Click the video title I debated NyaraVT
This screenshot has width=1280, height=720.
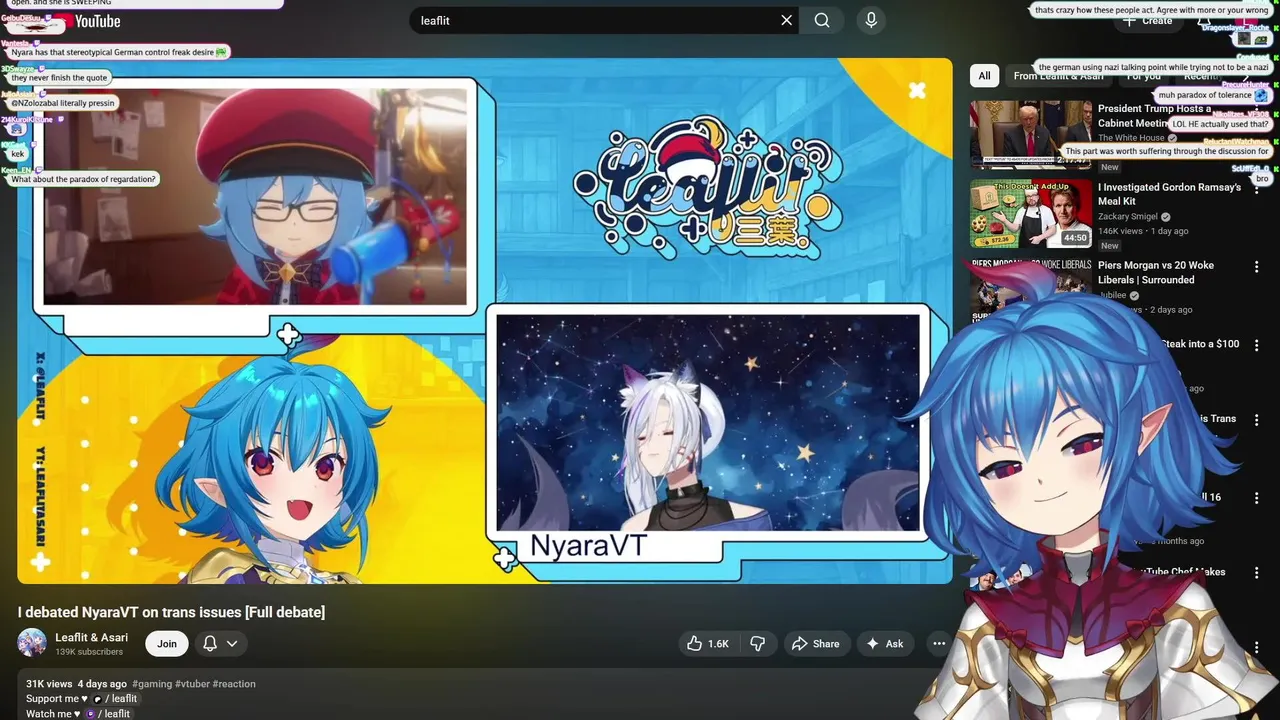171,612
